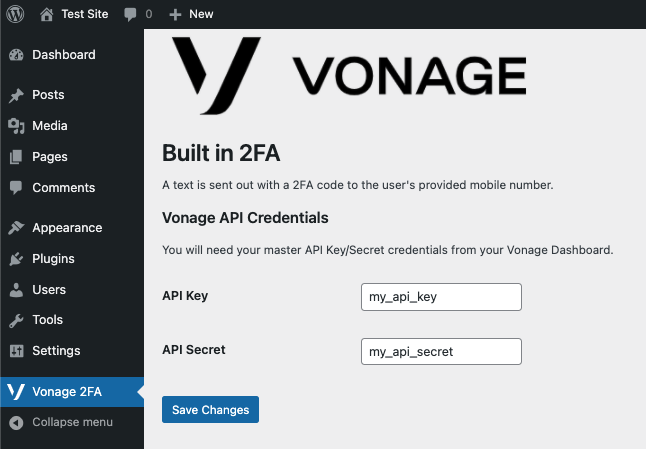
Task: Click the Pages stacked-sheets icon
Action: tap(16, 157)
